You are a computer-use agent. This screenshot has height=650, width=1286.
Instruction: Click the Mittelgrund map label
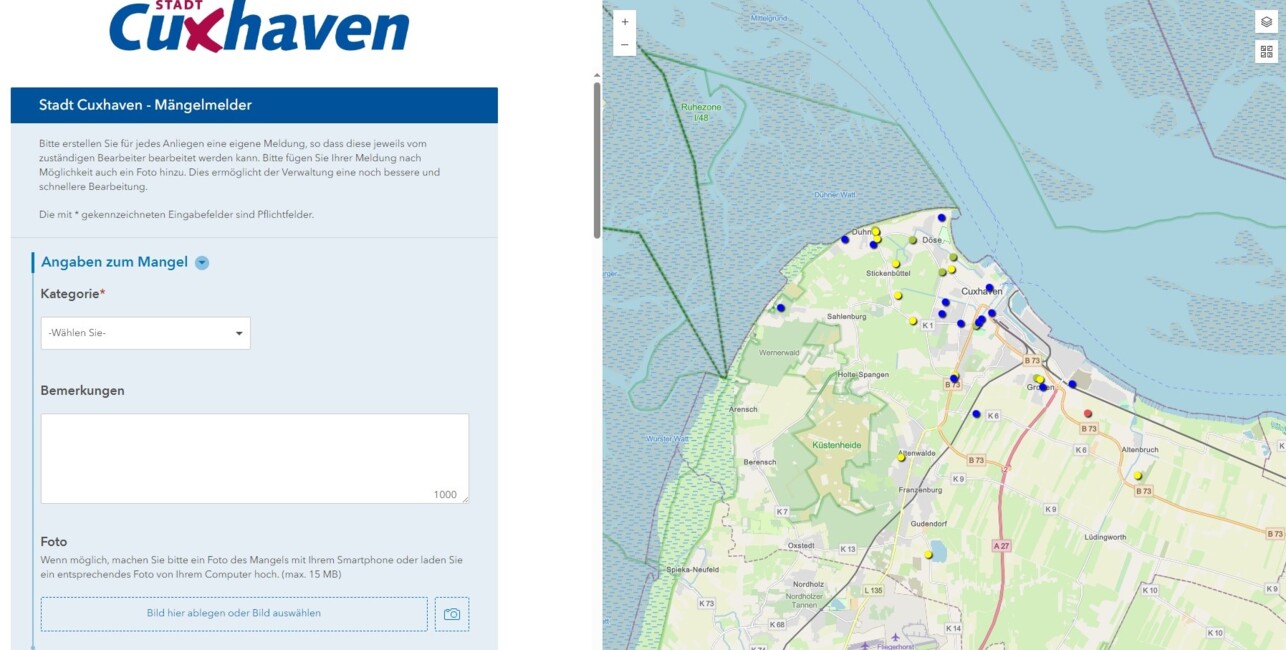[770, 18]
